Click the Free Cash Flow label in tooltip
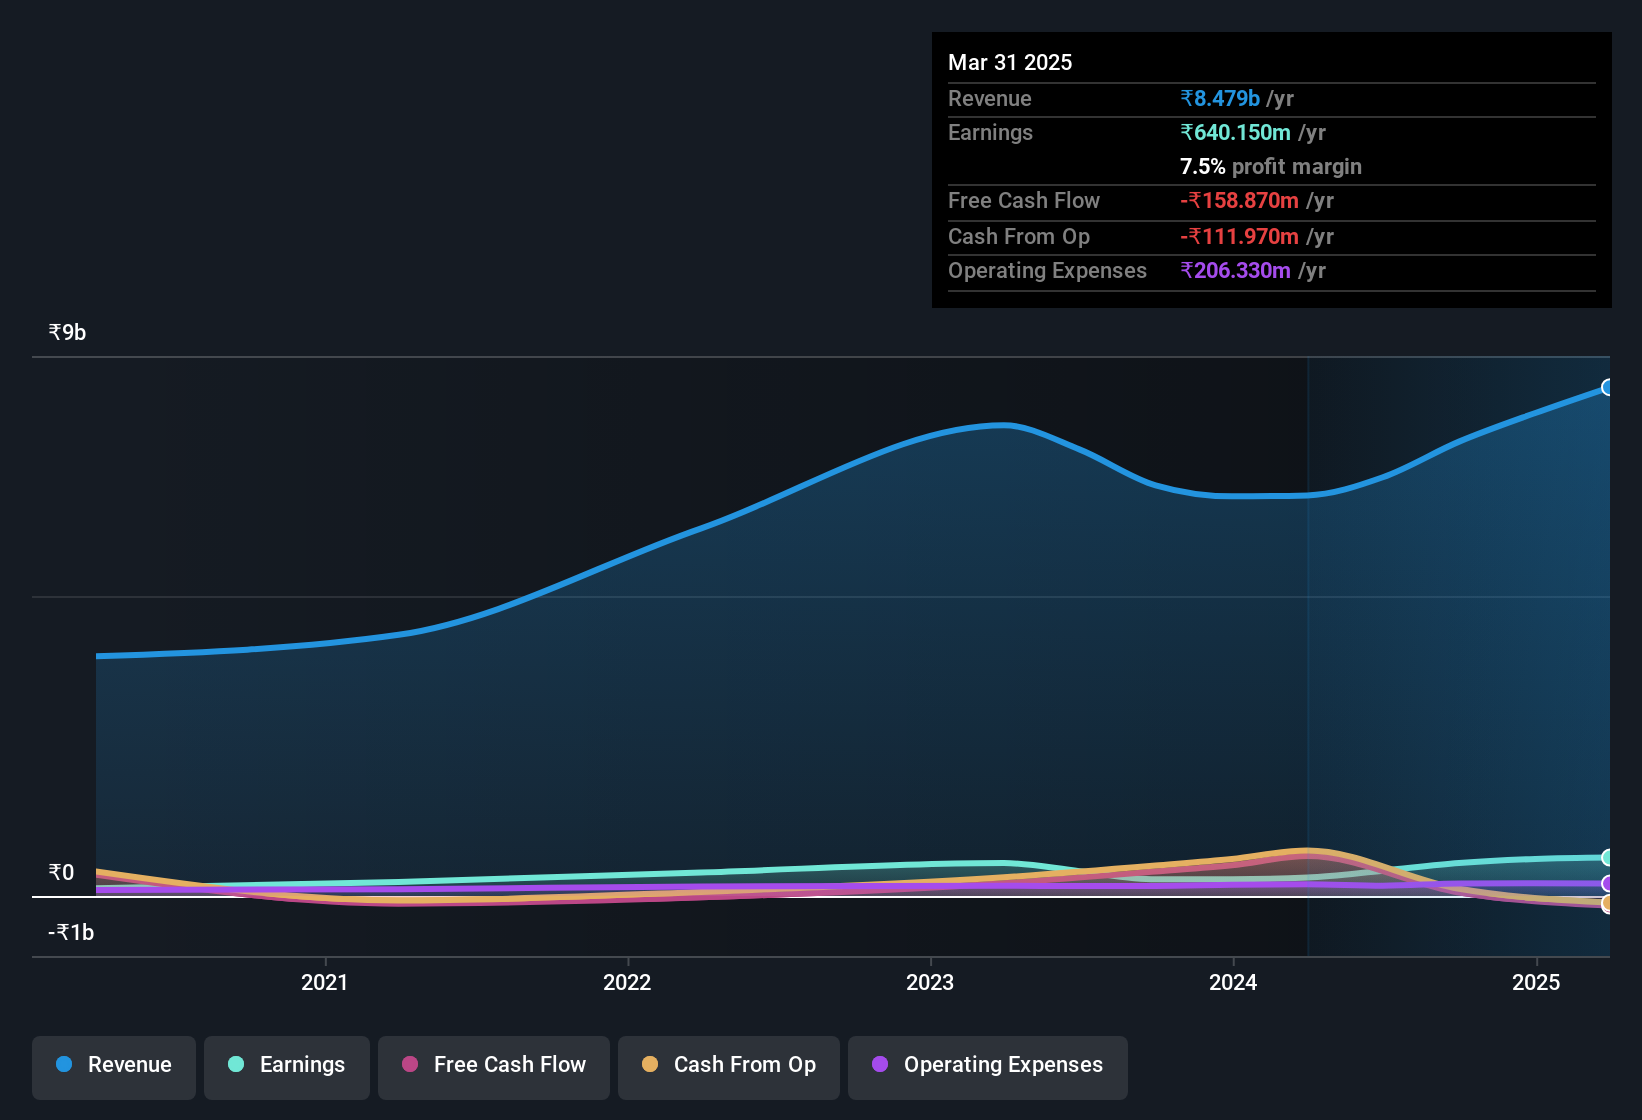 click(1024, 200)
